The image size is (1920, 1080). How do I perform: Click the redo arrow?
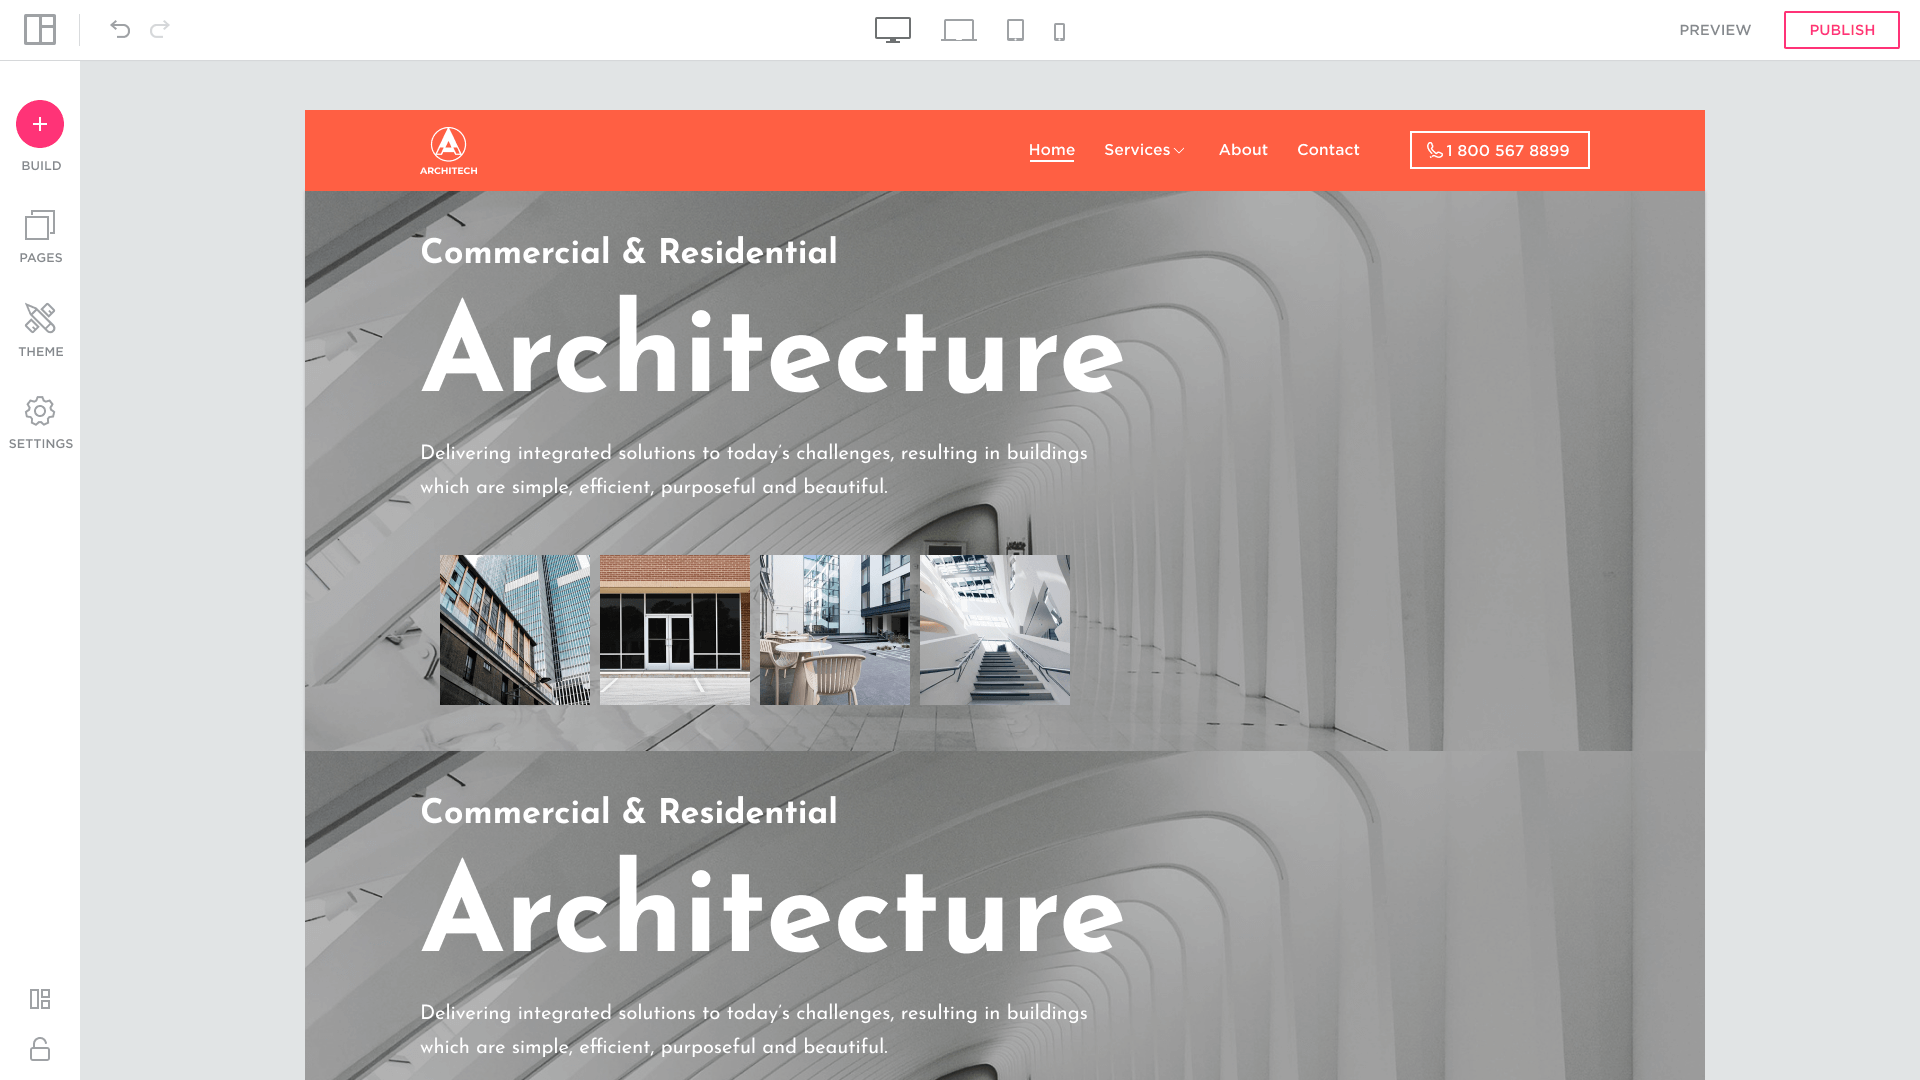point(160,30)
